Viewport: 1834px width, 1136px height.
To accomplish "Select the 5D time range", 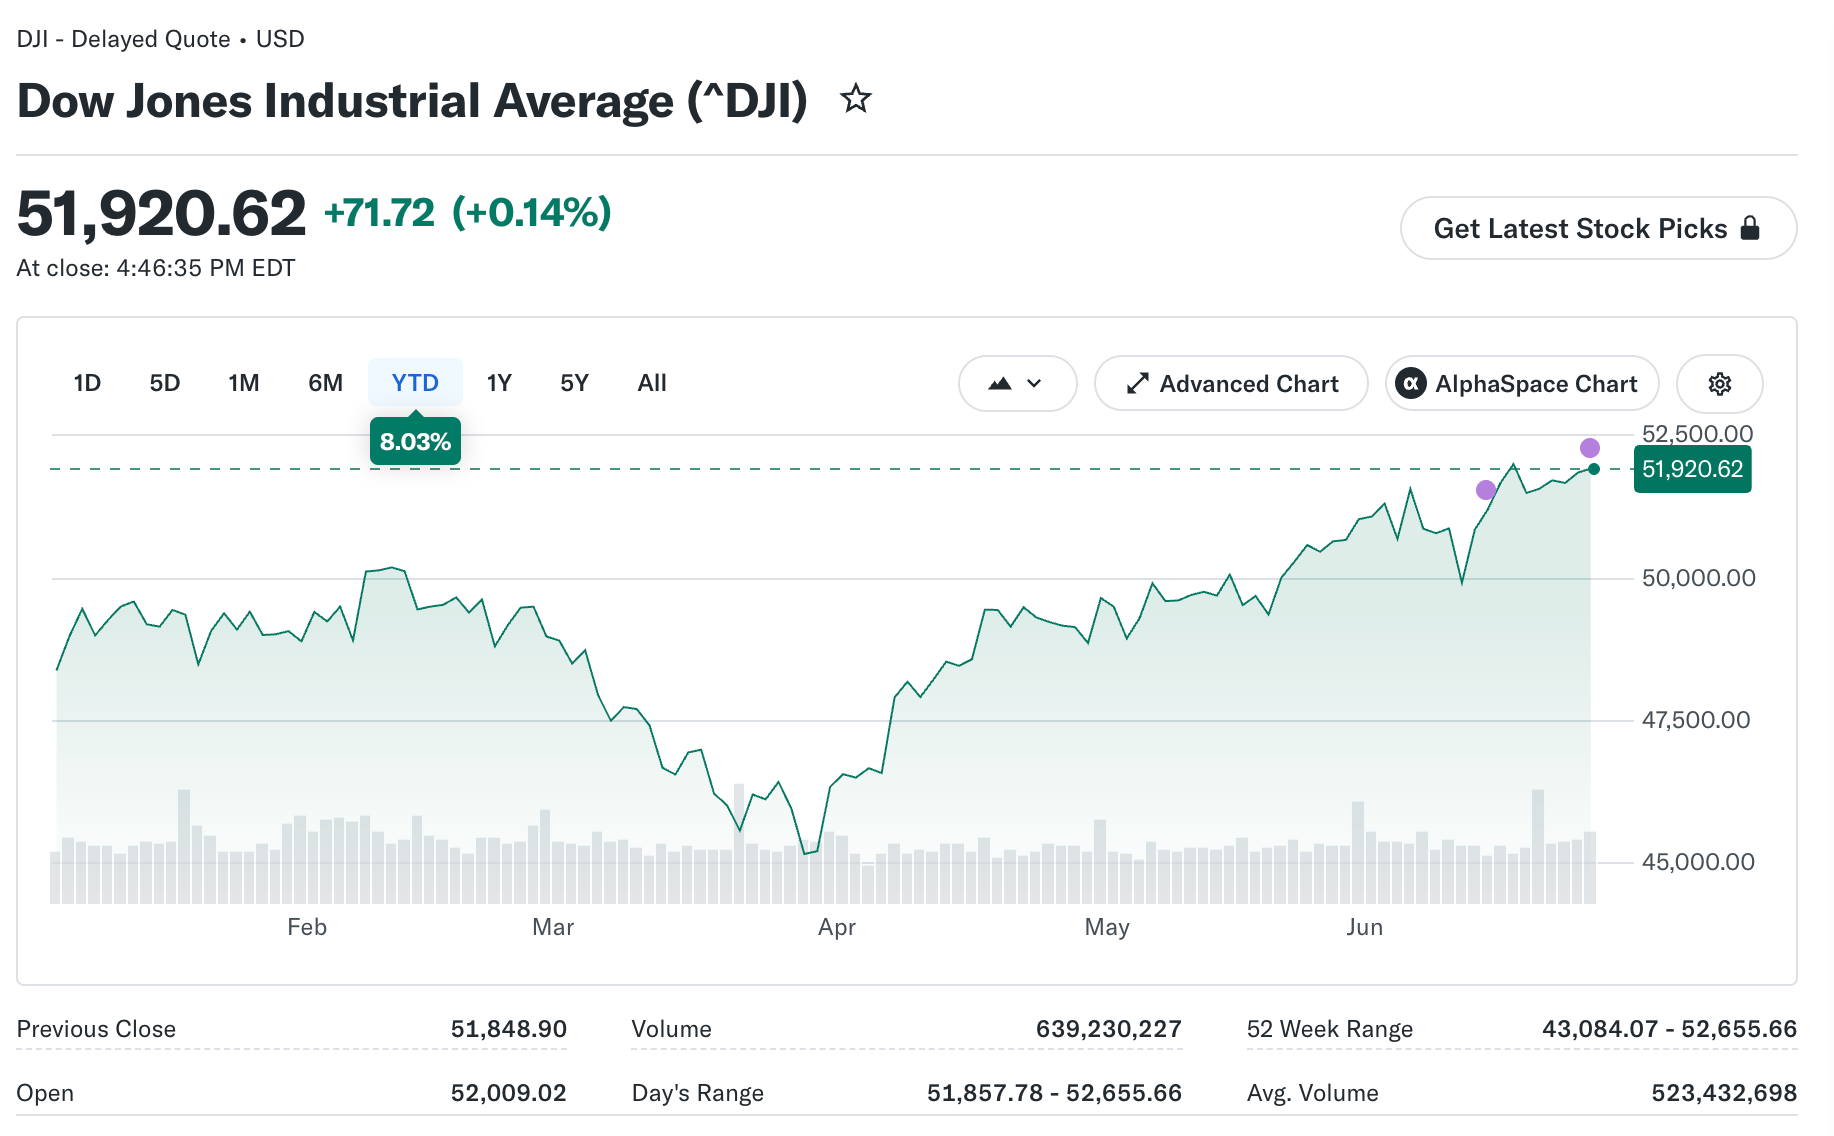I will click(x=165, y=383).
